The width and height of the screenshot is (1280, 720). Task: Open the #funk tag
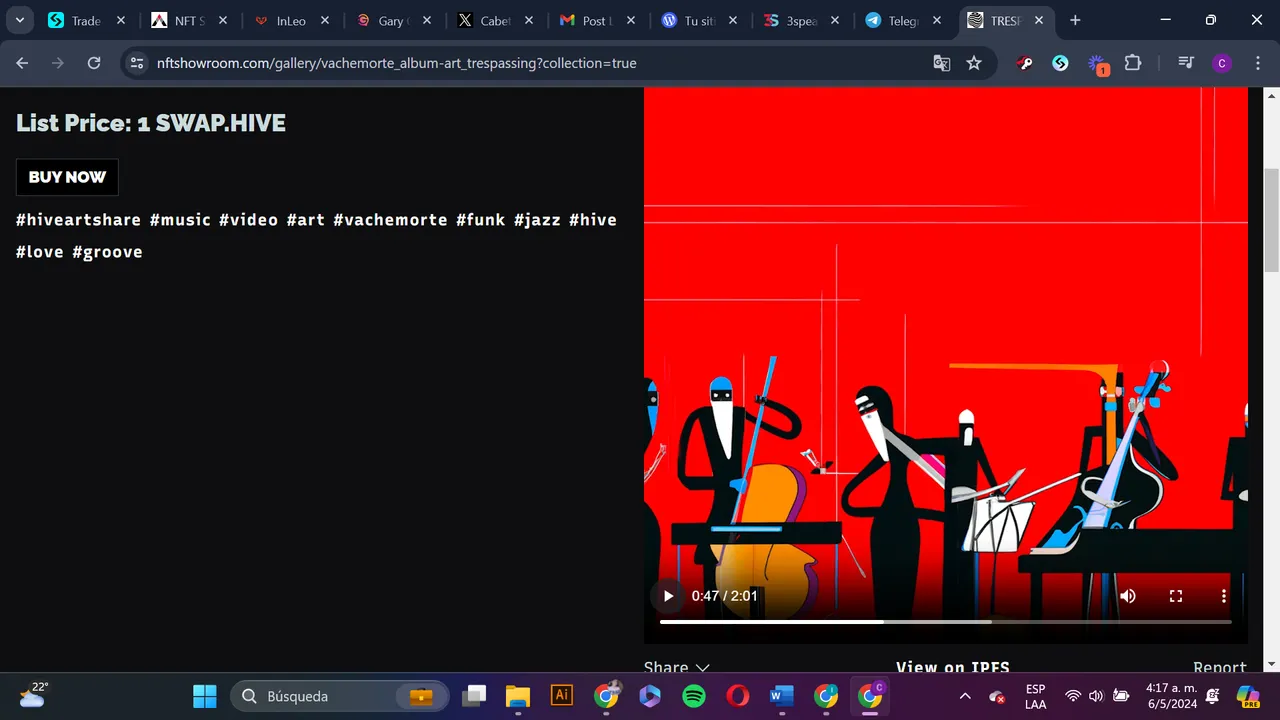[481, 220]
